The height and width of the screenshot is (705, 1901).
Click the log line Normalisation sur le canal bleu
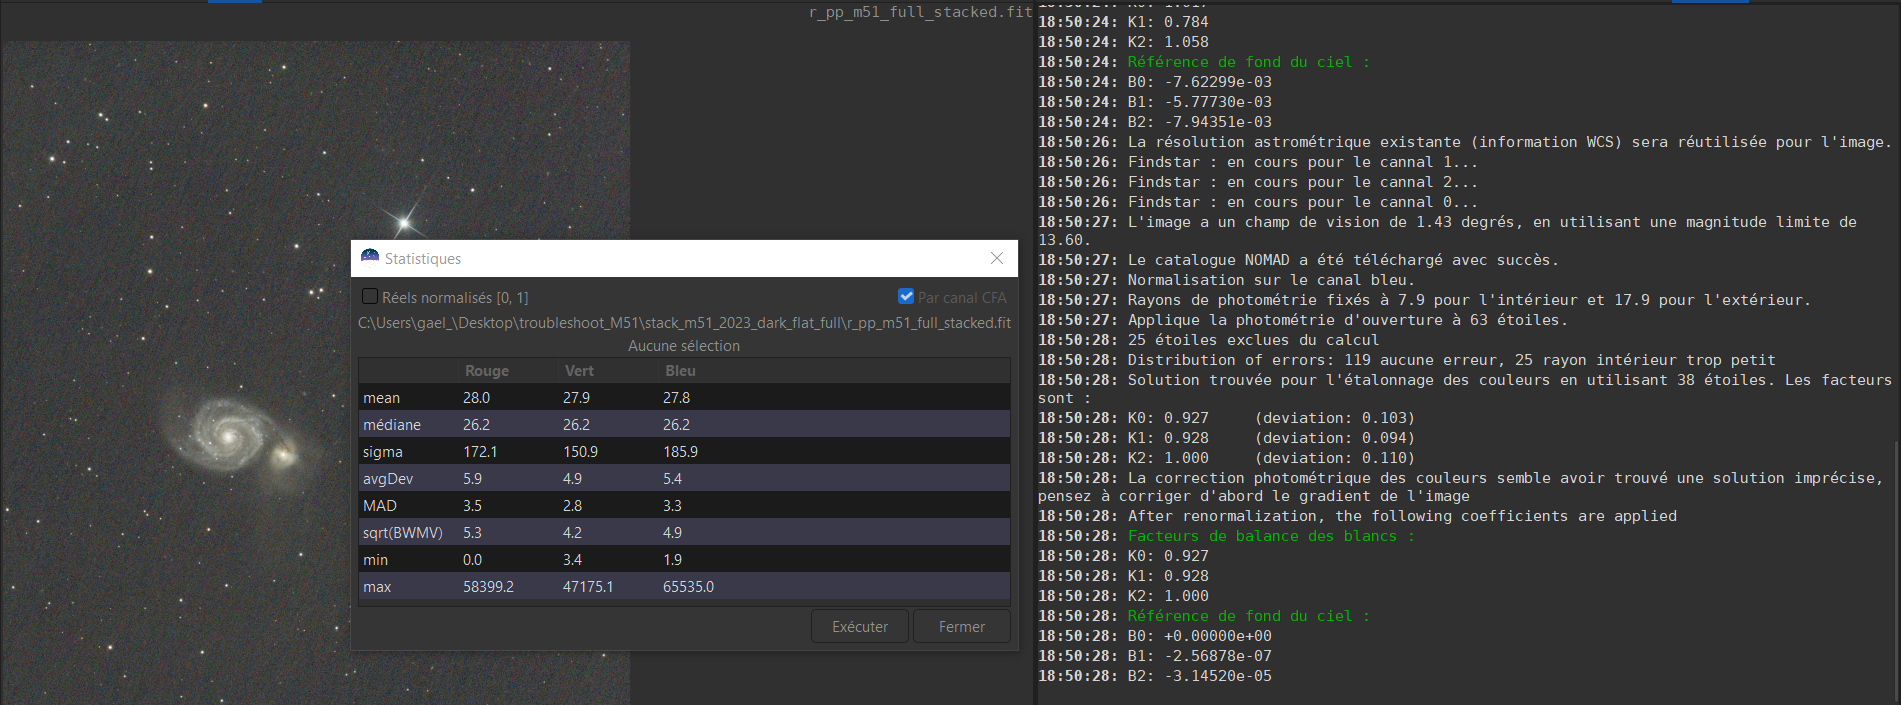[1226, 280]
